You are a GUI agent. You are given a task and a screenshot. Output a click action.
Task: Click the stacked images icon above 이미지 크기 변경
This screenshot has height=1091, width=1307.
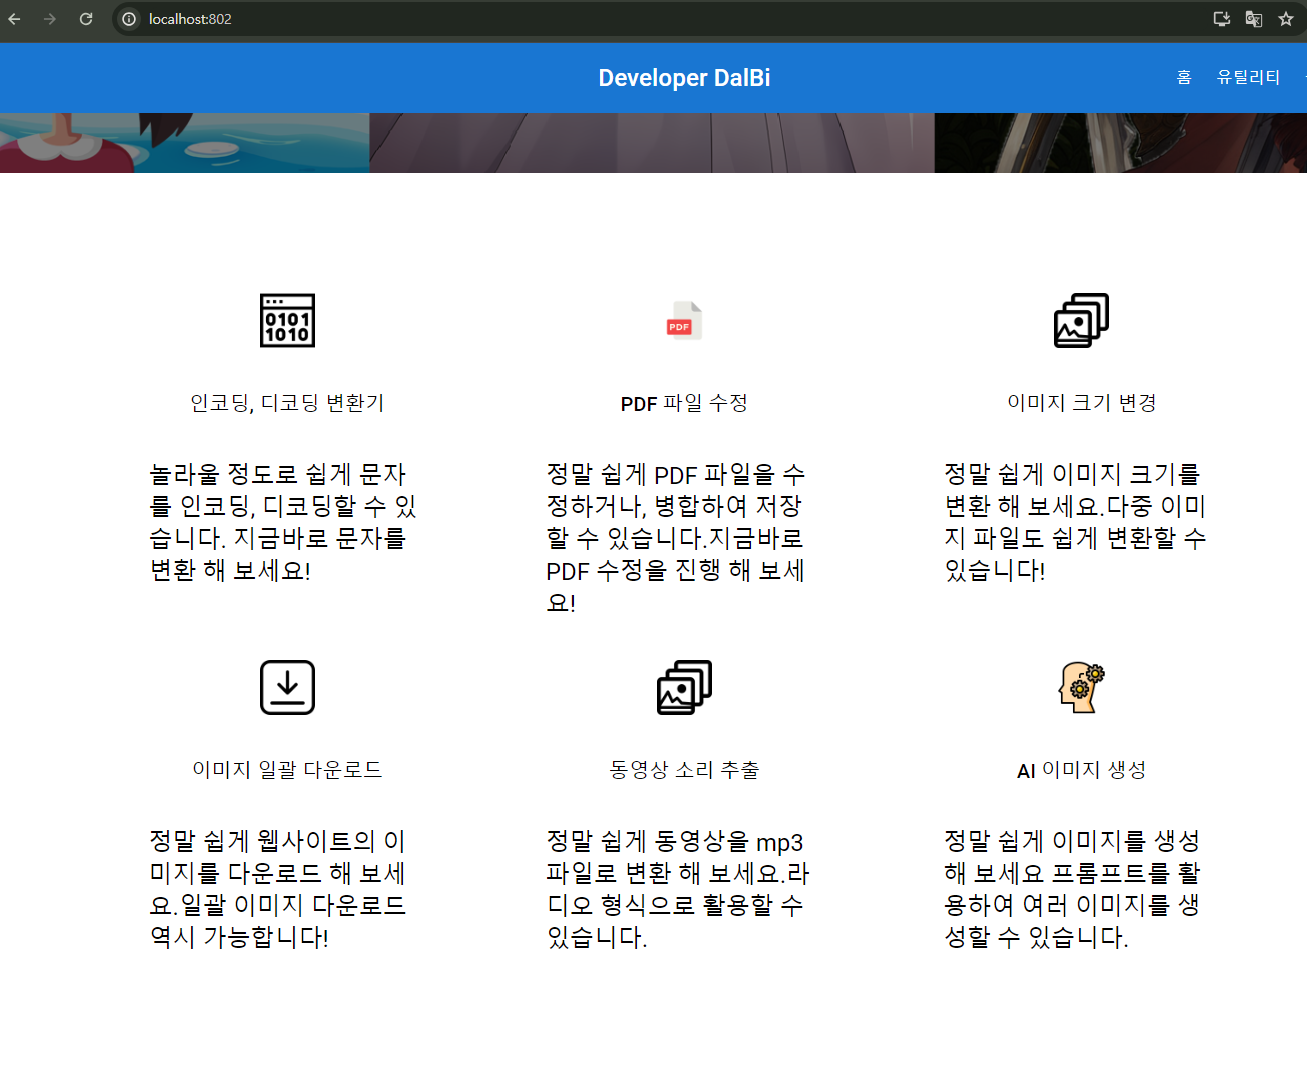point(1081,320)
